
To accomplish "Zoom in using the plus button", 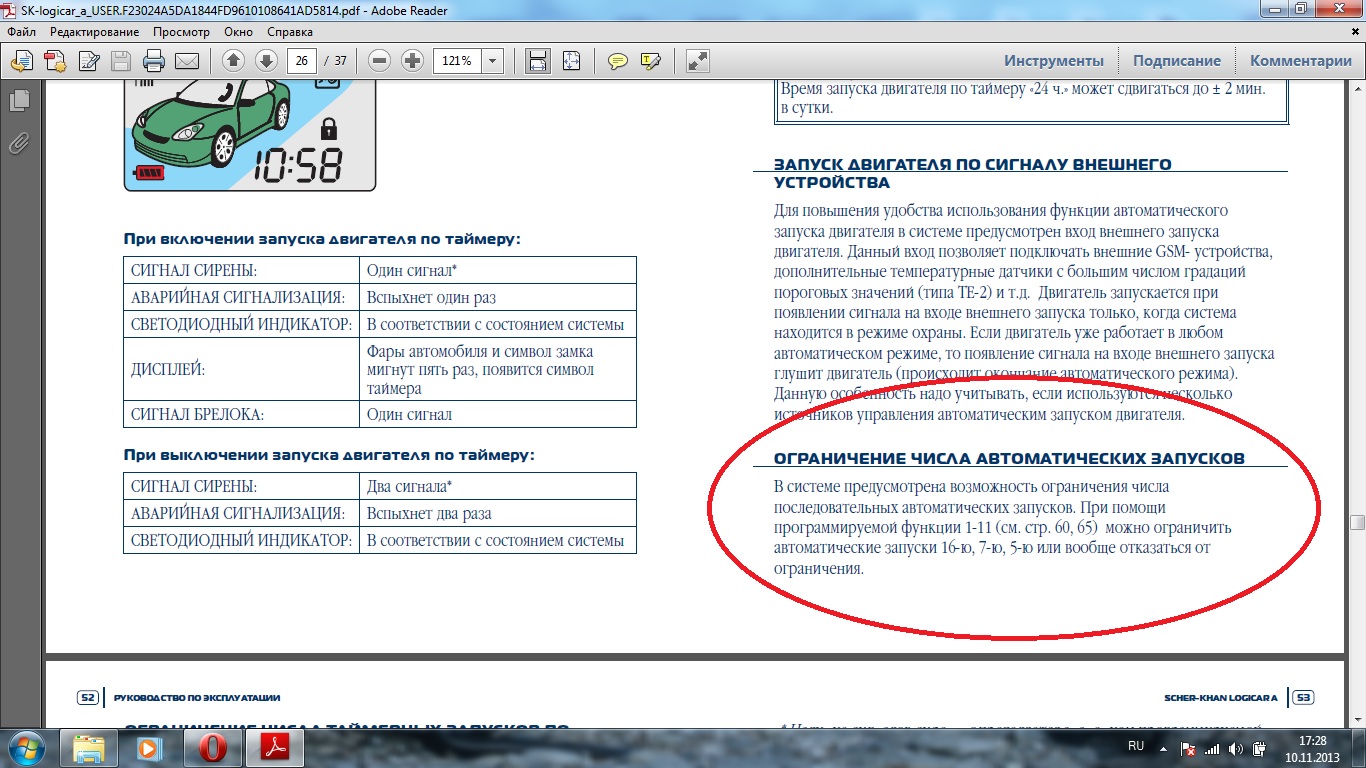I will [412, 61].
